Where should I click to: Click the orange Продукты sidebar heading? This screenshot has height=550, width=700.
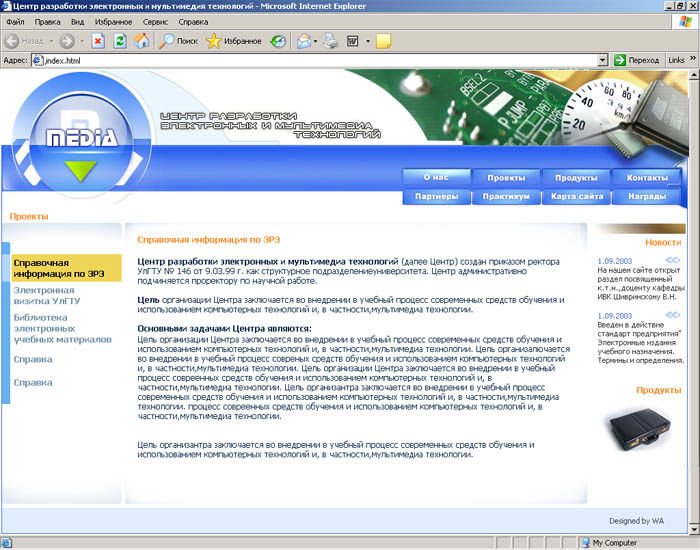[658, 390]
